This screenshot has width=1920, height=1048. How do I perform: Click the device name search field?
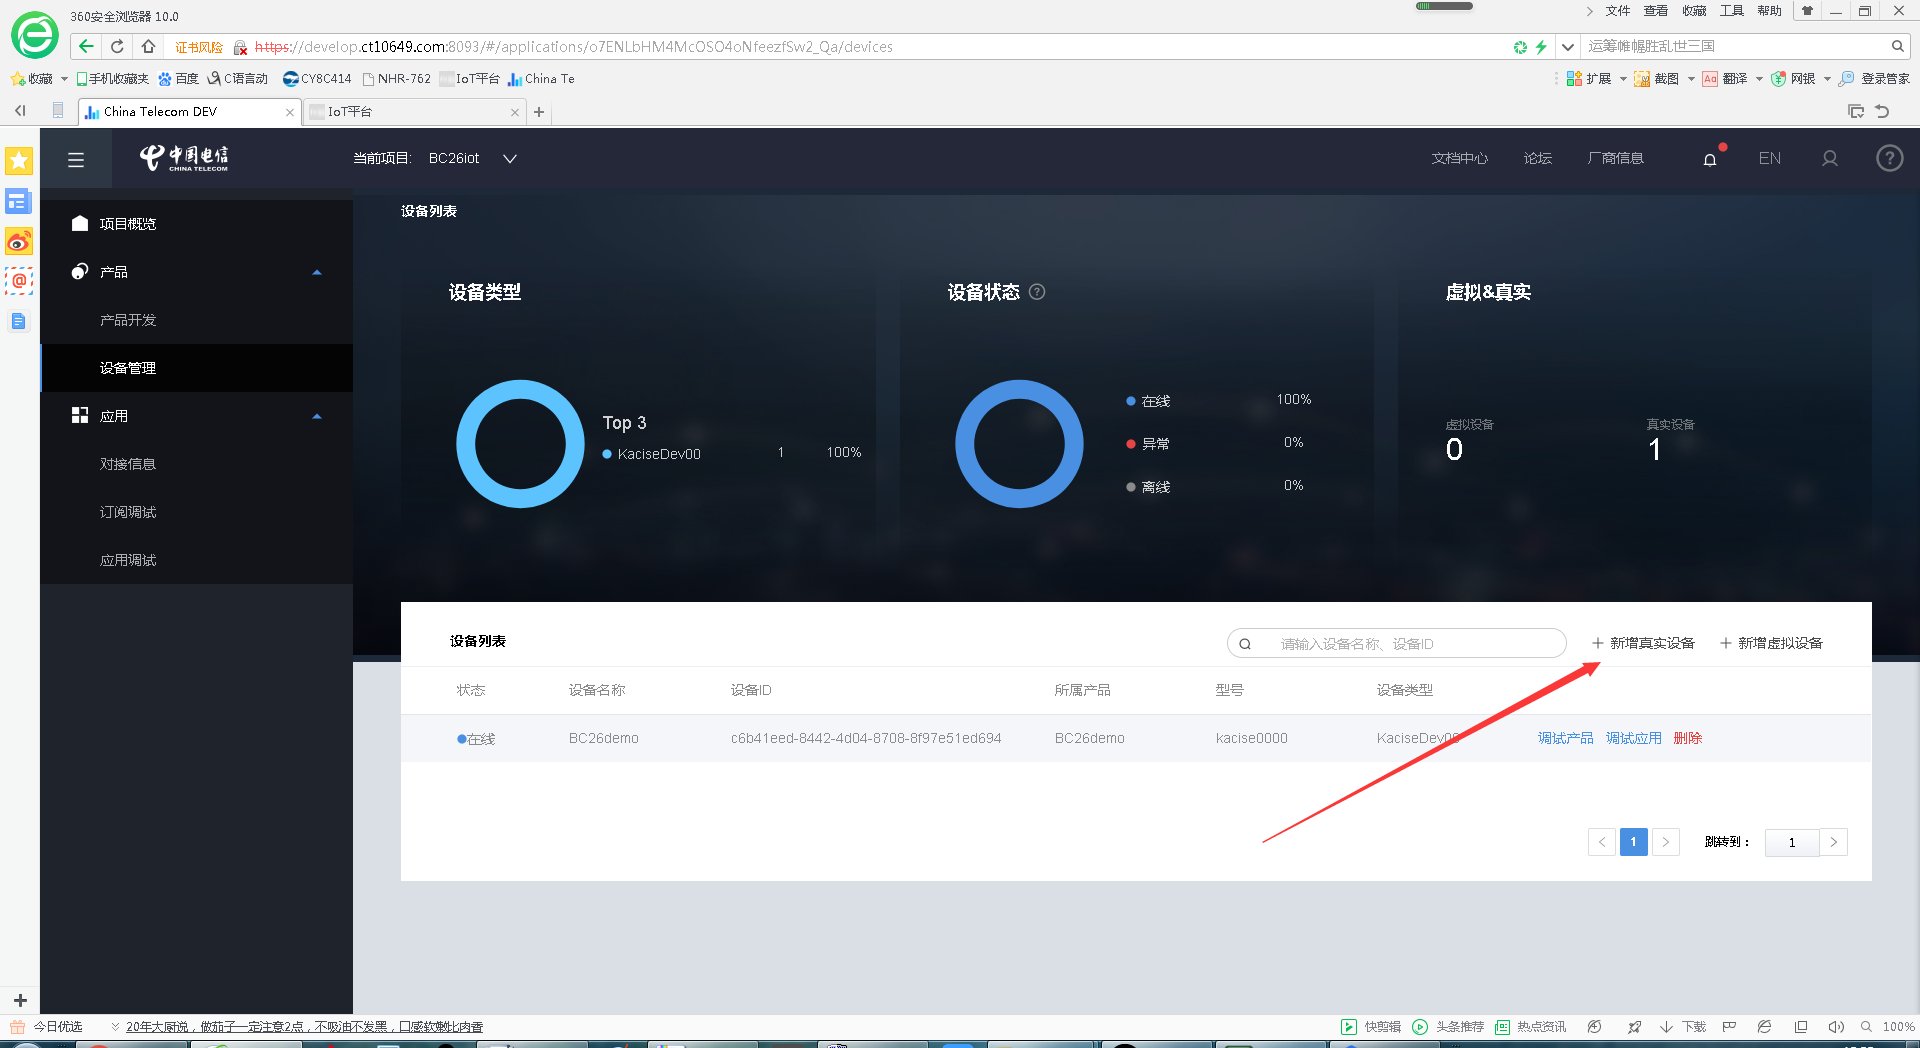1397,643
